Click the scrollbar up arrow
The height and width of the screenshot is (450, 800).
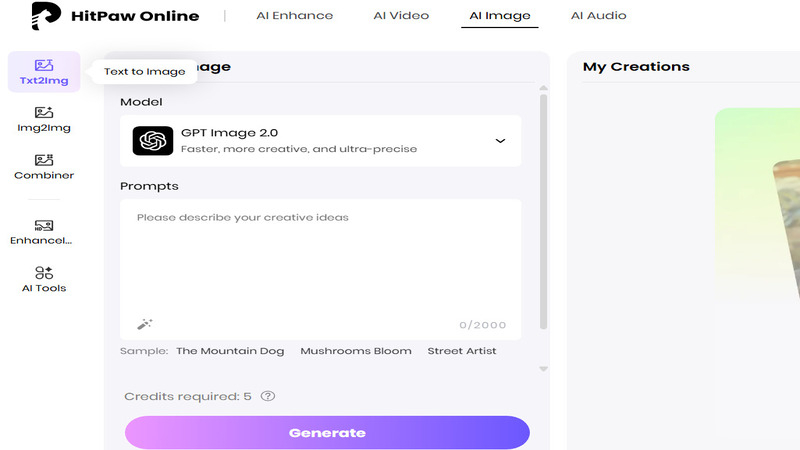coord(543,88)
